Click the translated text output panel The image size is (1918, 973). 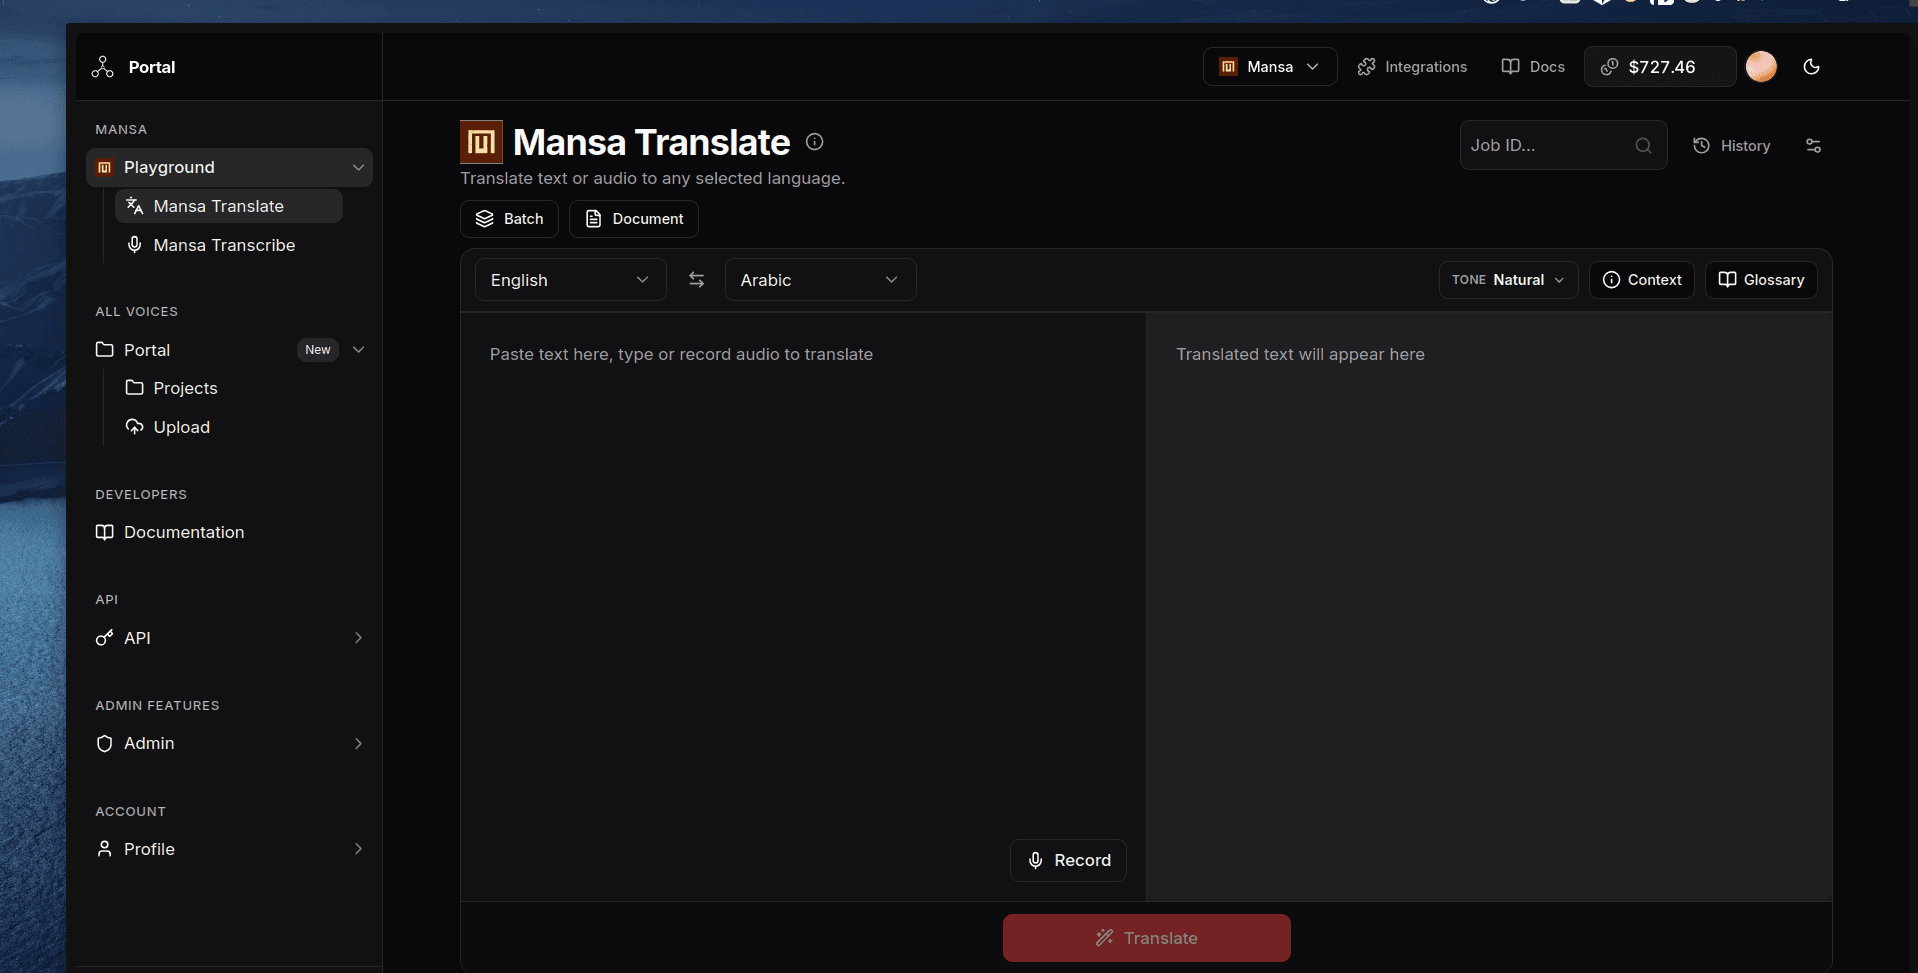(1489, 607)
